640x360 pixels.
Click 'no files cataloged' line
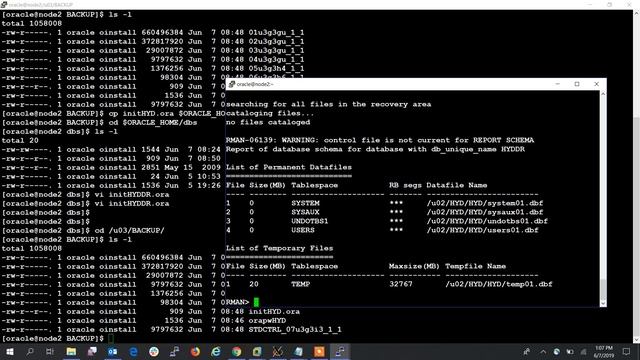pos(268,122)
